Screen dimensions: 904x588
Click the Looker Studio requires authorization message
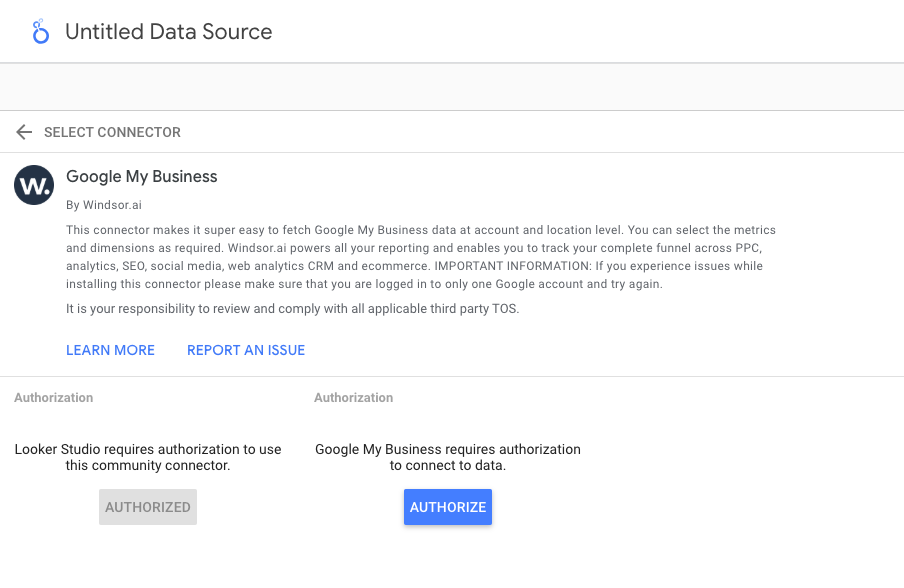pyautogui.click(x=148, y=457)
